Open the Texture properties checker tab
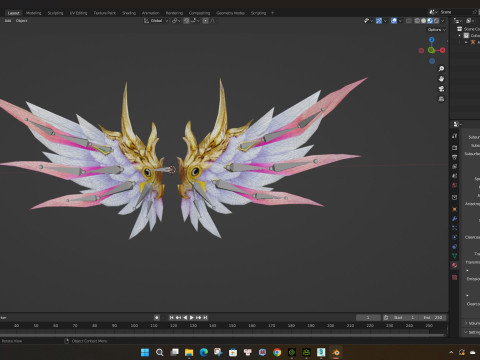Viewport: 480px width, 360px height. (455, 277)
